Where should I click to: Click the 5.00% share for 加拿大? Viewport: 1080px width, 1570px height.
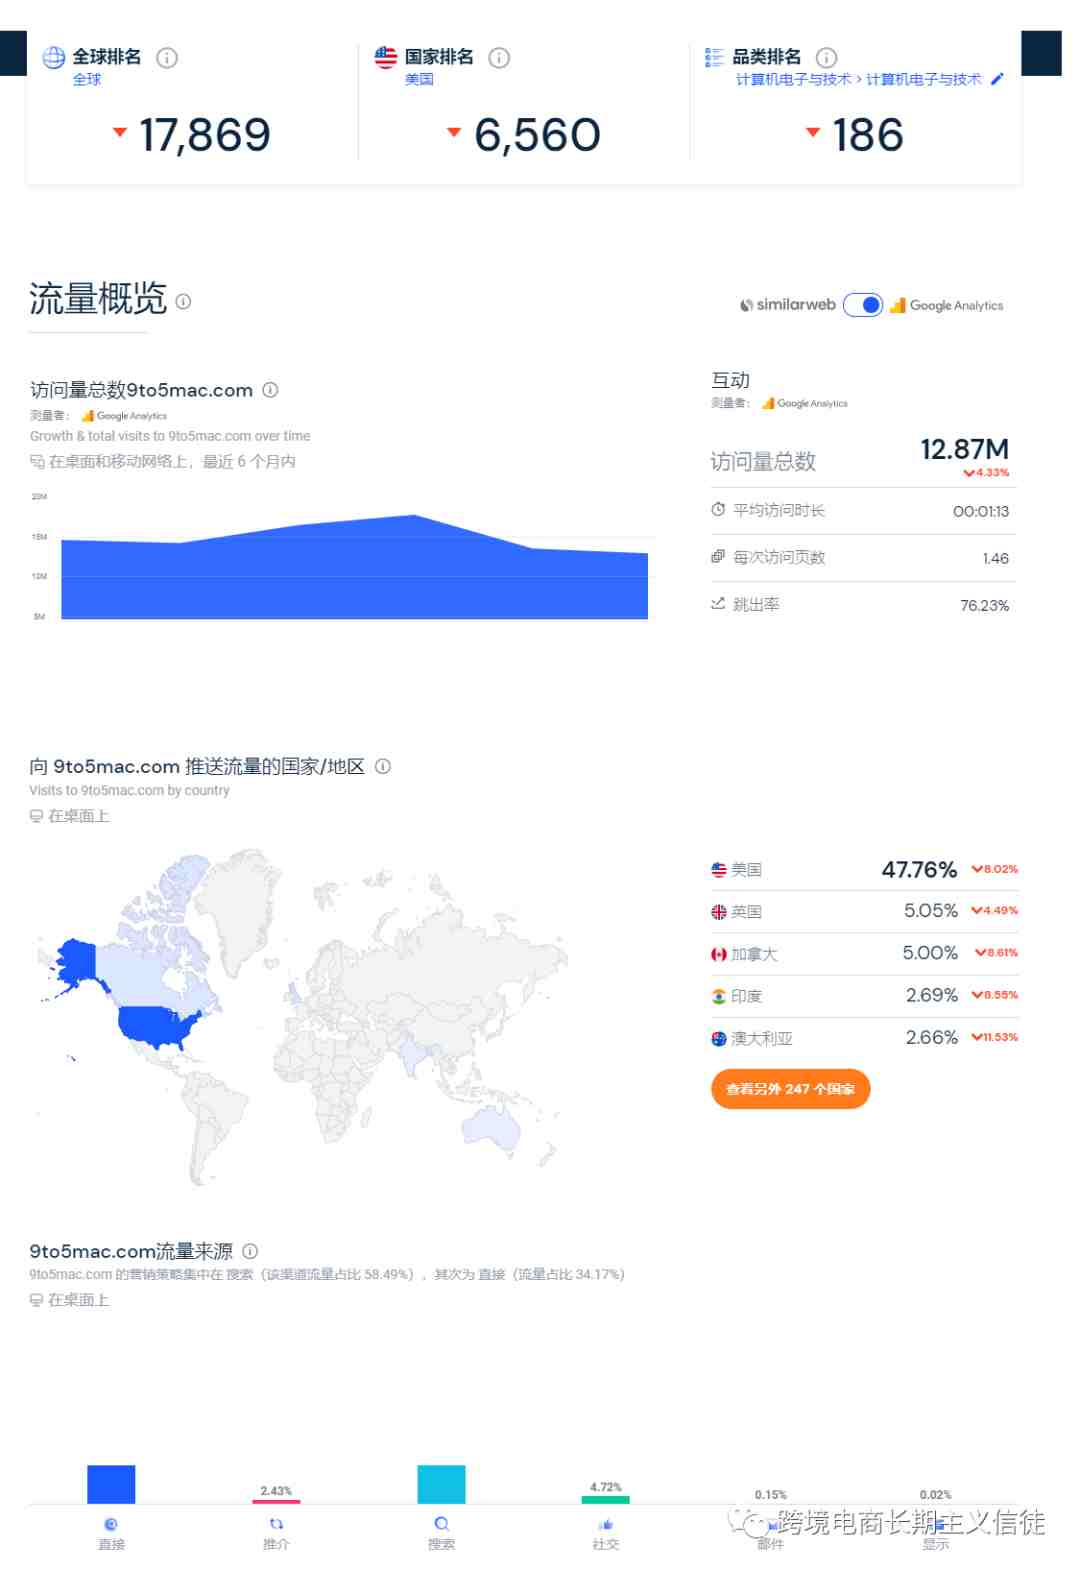(930, 953)
